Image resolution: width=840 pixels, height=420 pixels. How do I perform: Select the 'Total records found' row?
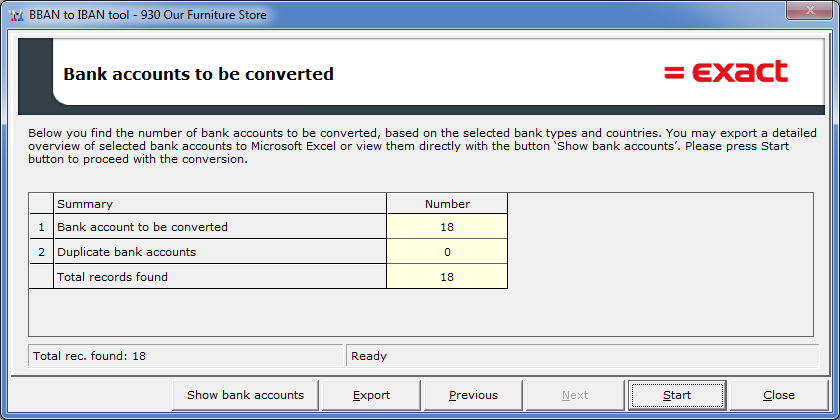coord(268,277)
